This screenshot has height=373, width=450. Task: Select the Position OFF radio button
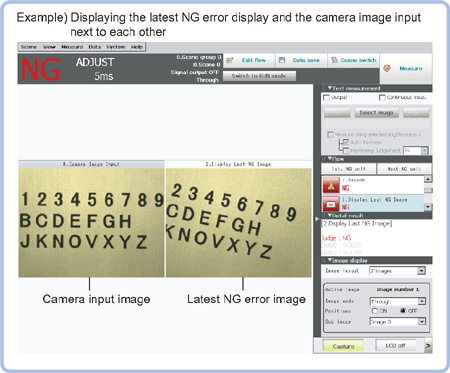(x=403, y=311)
